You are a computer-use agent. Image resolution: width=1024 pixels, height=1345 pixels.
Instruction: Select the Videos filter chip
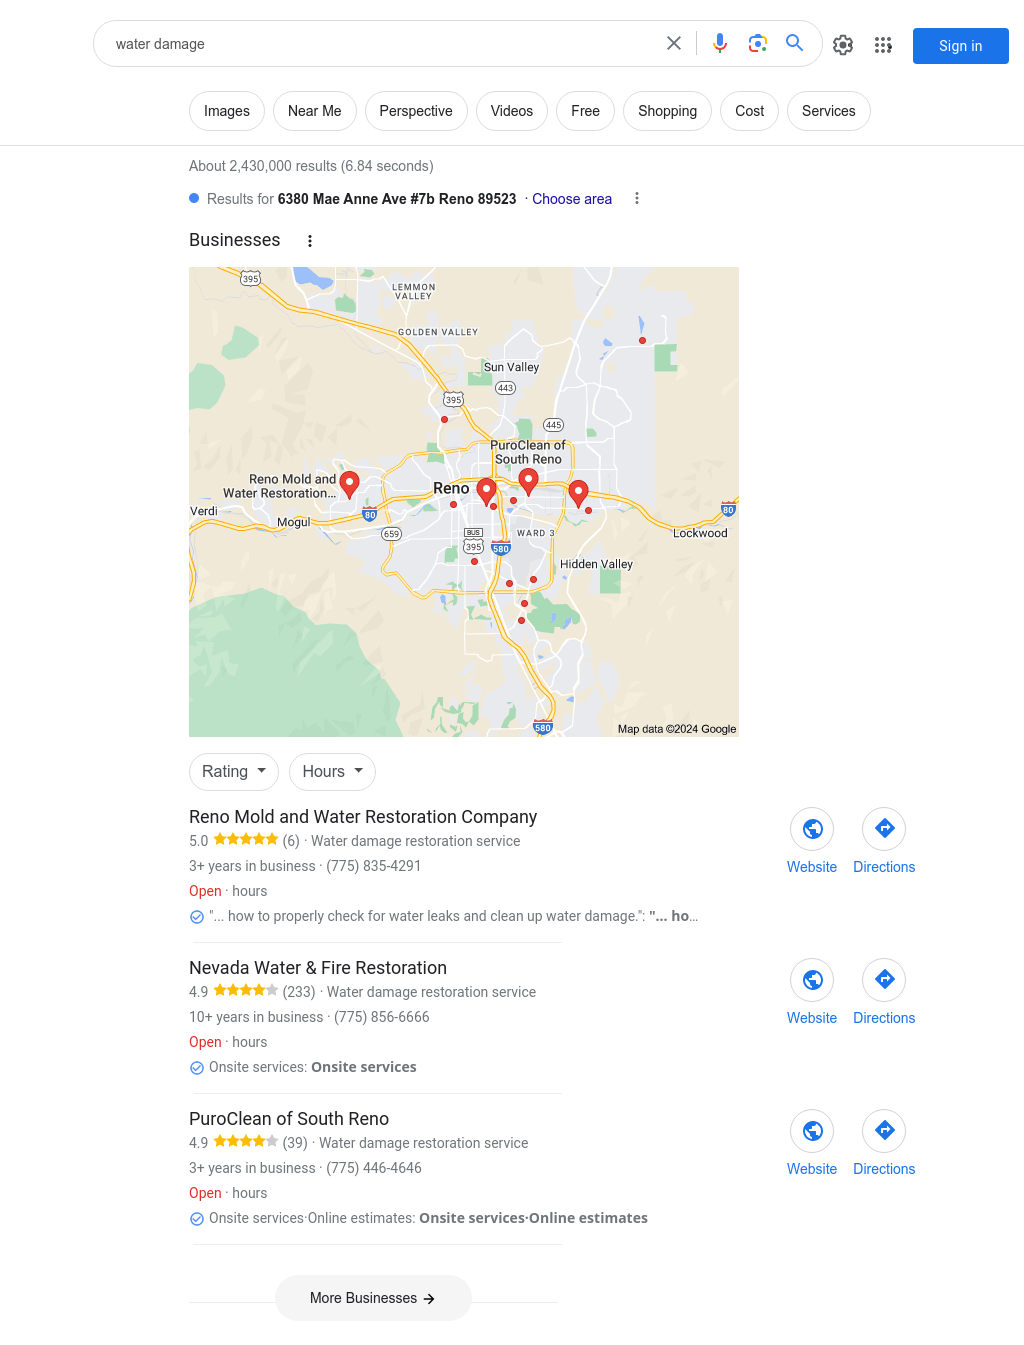(x=512, y=111)
